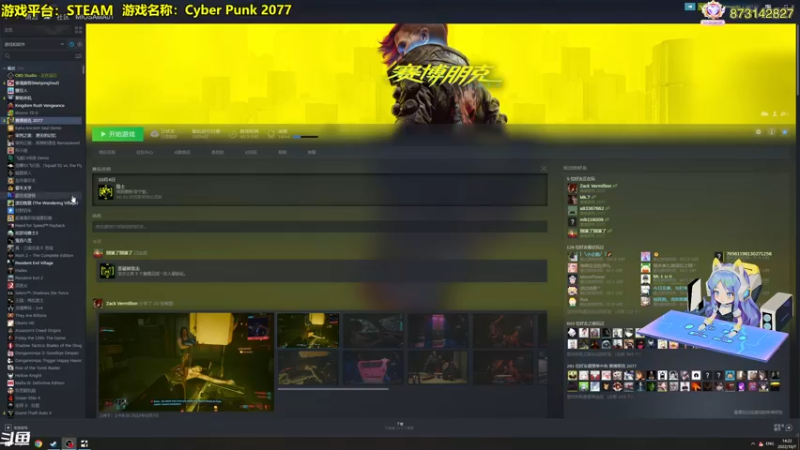Click OBS Studio icon on the taskbar
800x450 pixels.
pyautogui.click(x=69, y=443)
